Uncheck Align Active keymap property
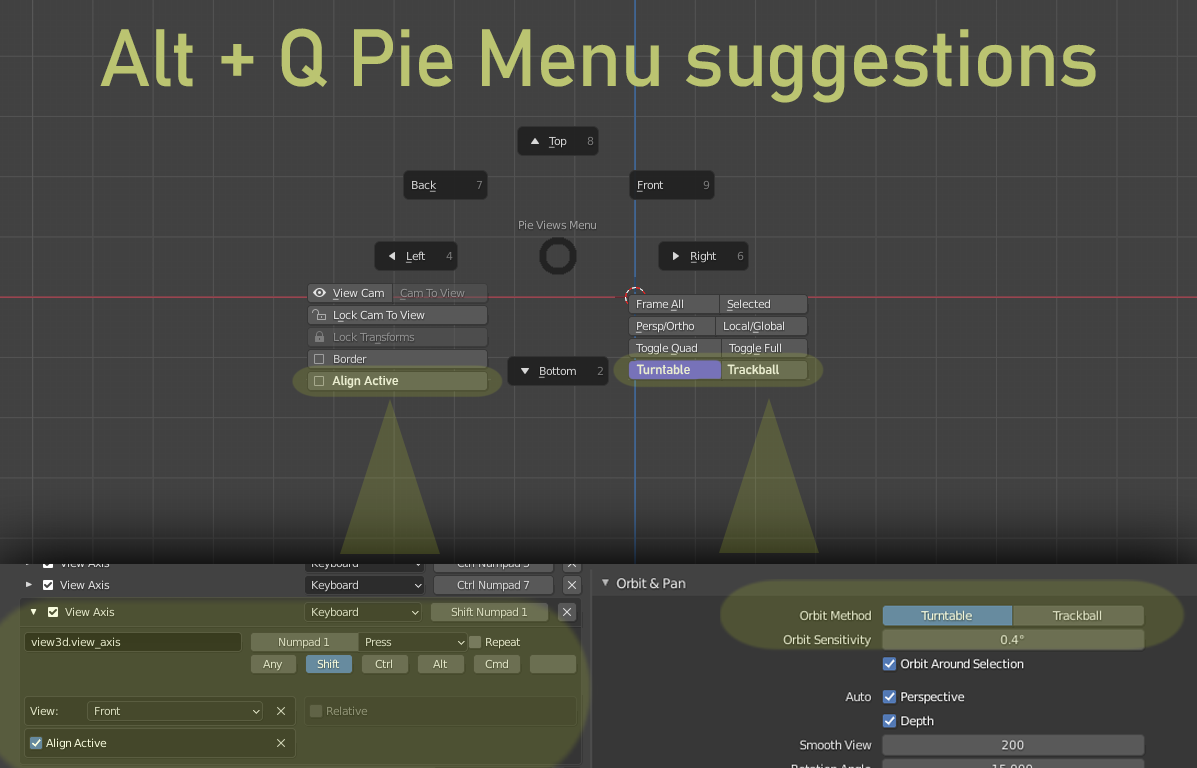 pos(36,743)
